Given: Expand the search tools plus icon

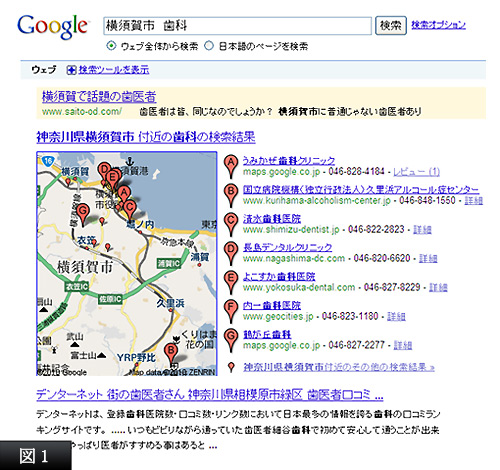Looking at the screenshot, I should coord(71,70).
